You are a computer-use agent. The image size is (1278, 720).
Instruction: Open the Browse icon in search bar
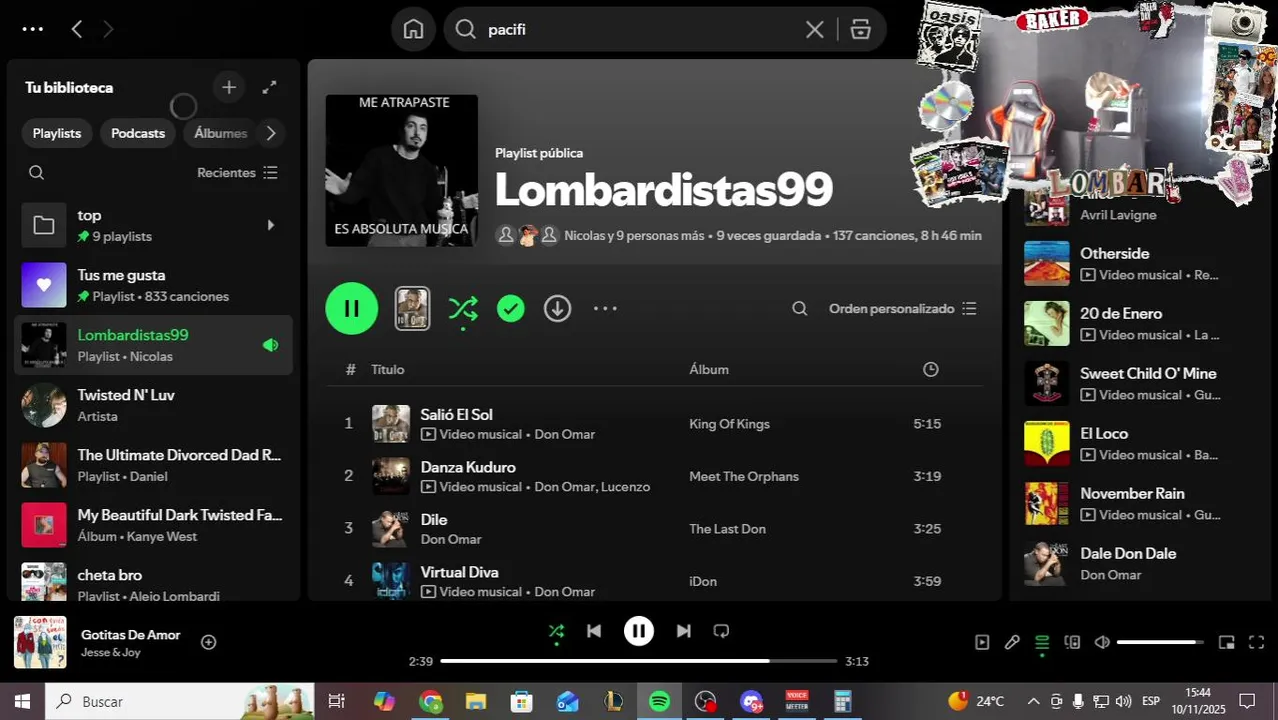click(x=861, y=29)
